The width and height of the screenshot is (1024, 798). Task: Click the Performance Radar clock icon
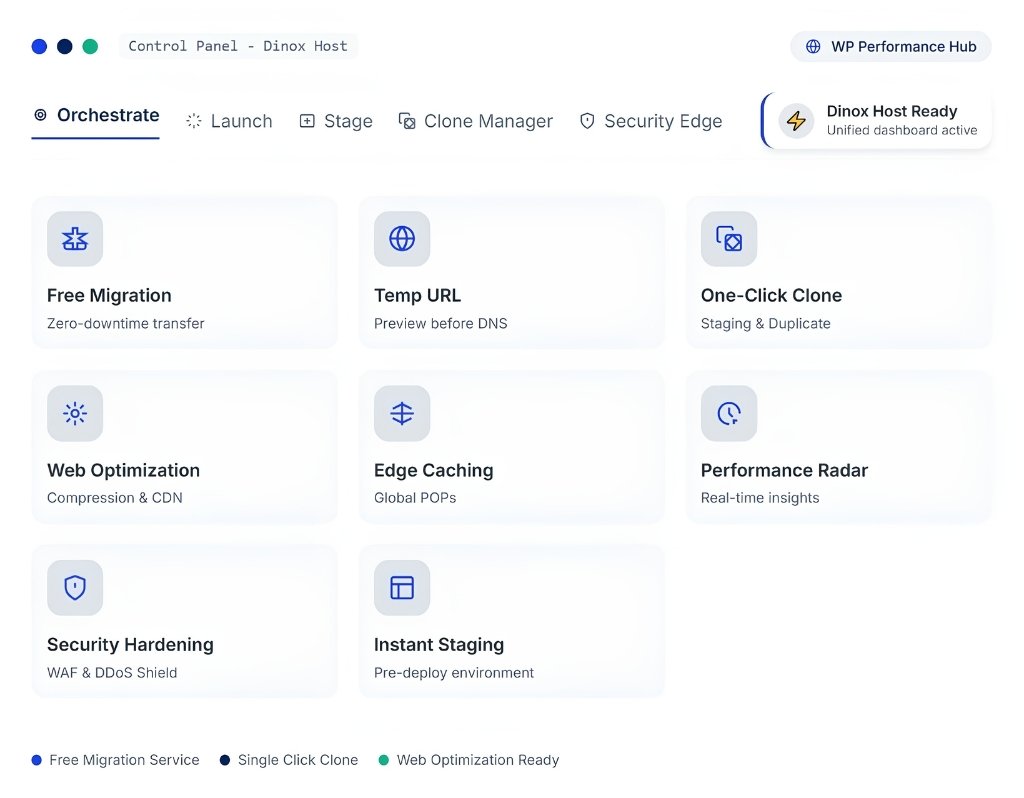(x=729, y=413)
